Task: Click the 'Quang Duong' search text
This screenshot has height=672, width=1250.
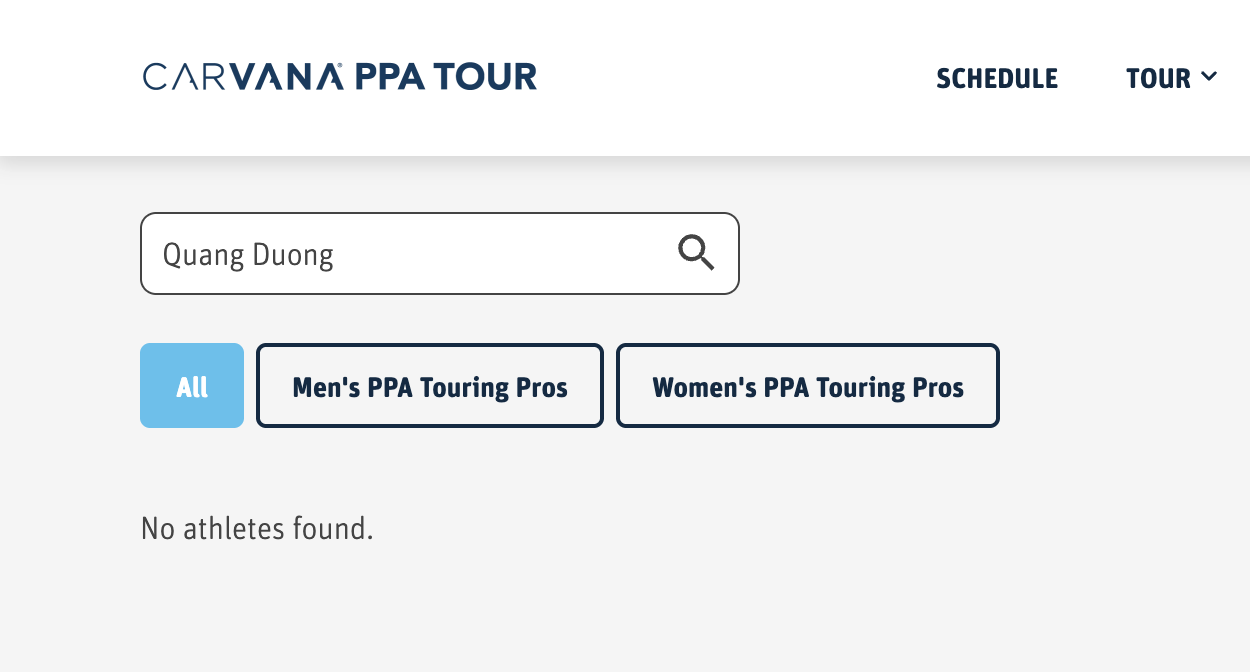Action: (x=248, y=255)
